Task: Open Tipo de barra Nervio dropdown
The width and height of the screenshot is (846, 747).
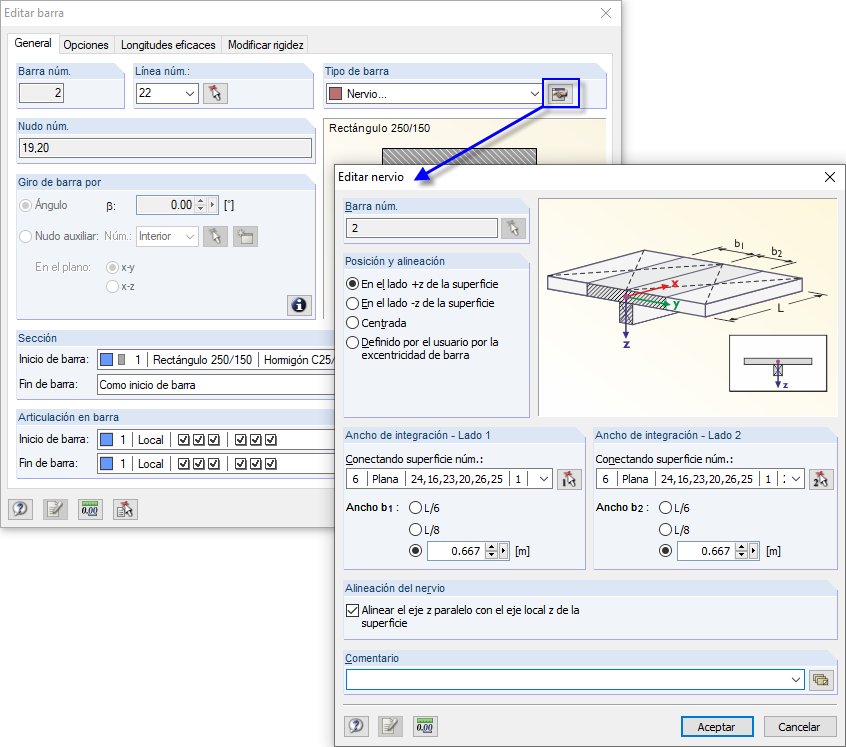Action: point(534,93)
